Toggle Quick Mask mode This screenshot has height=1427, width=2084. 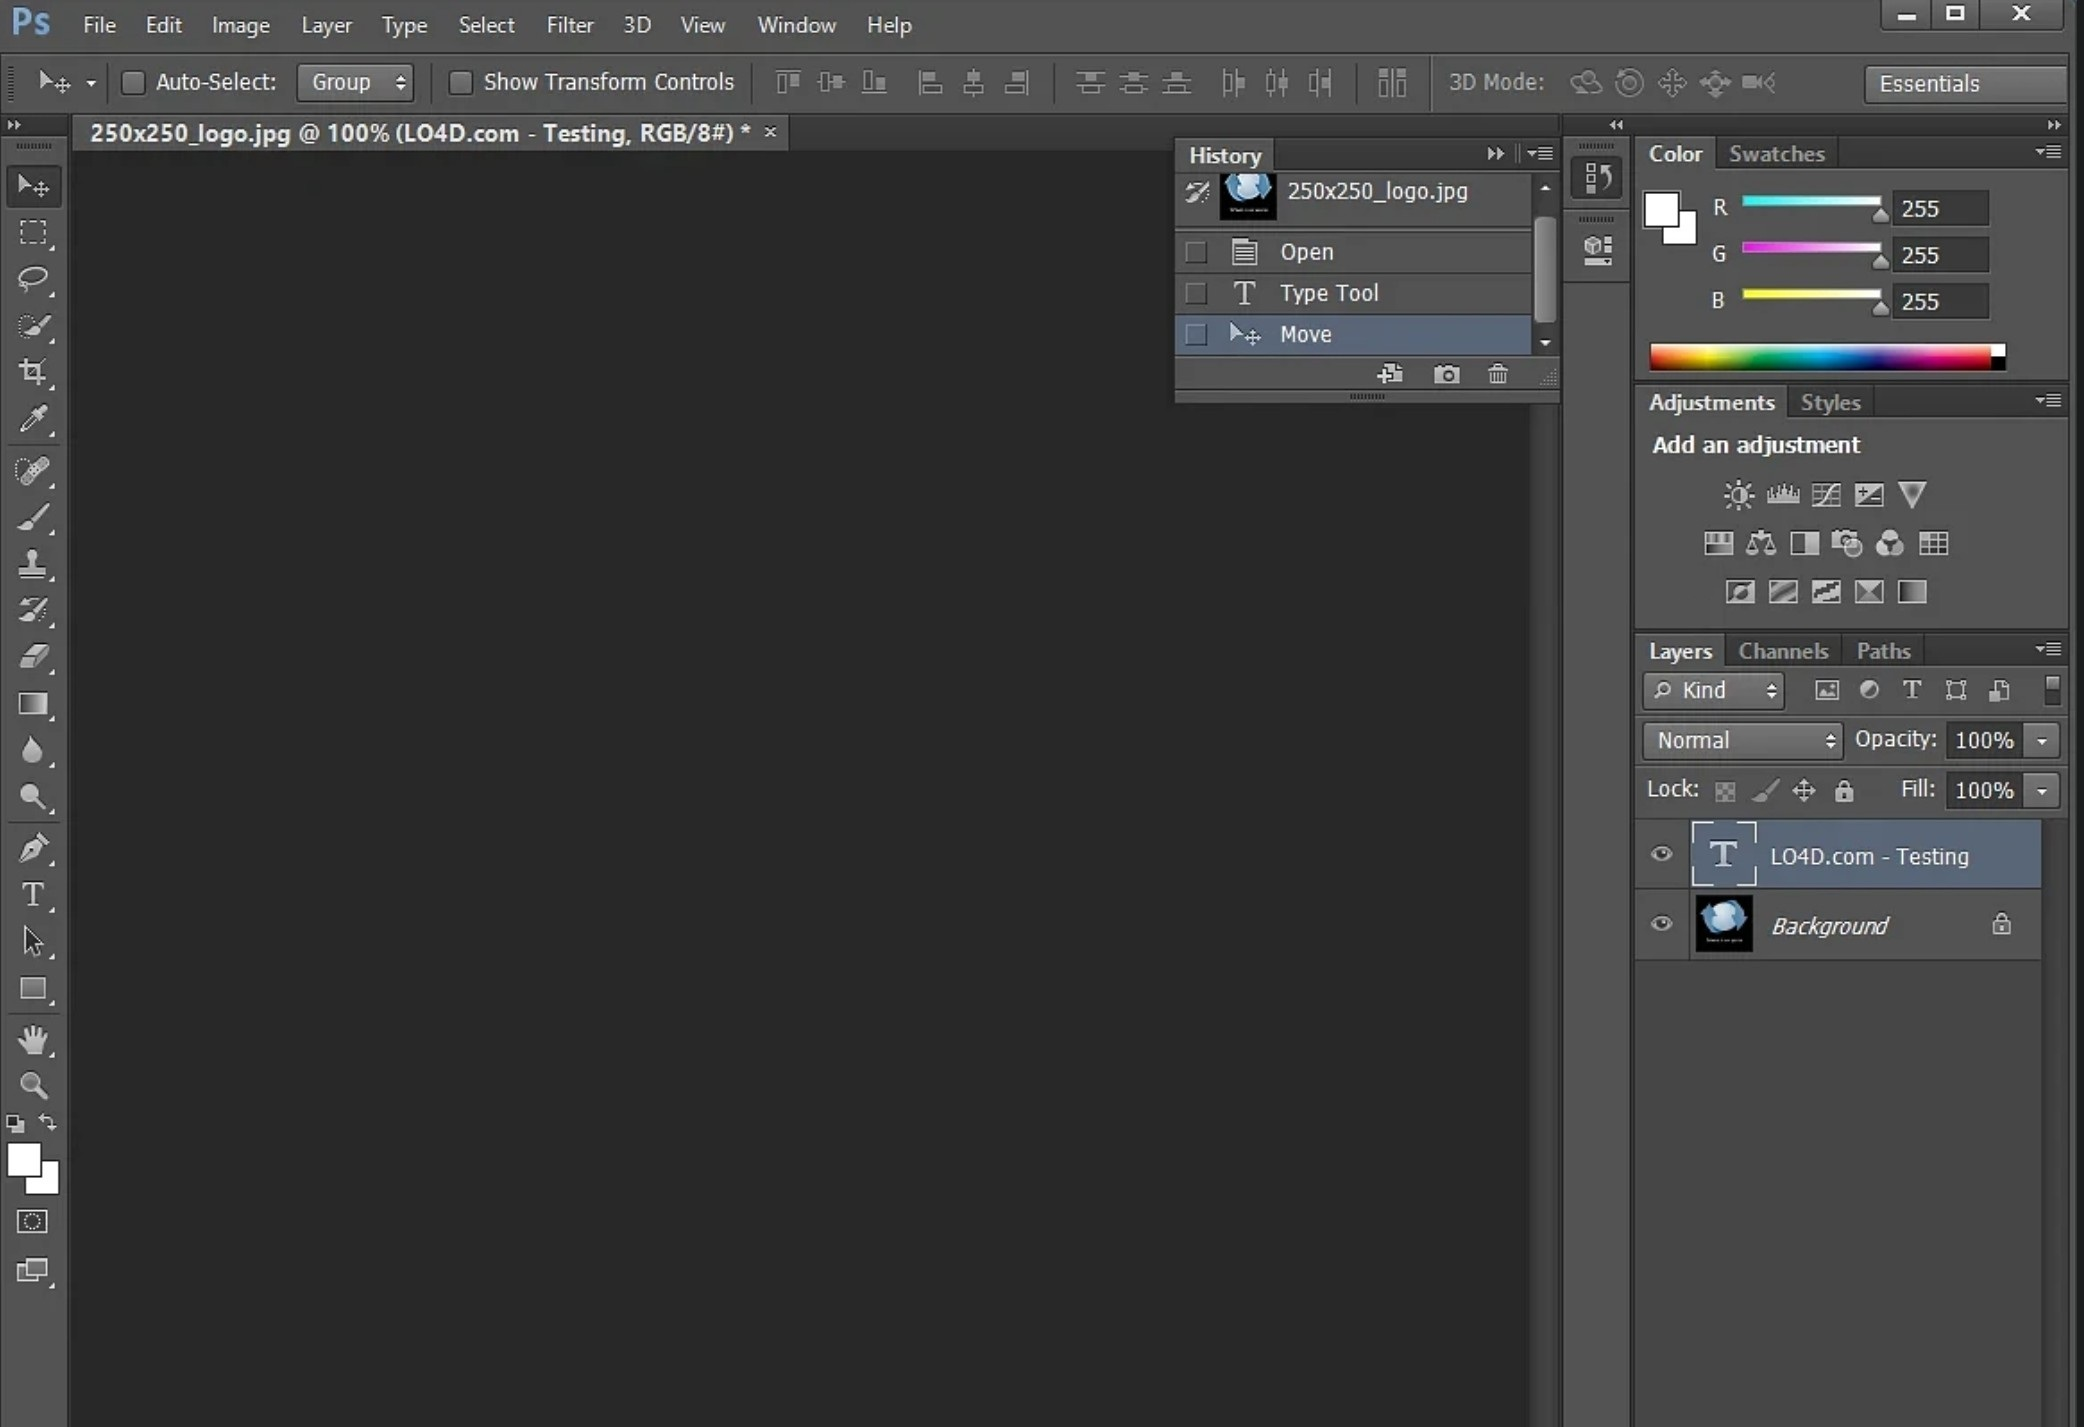click(x=33, y=1222)
